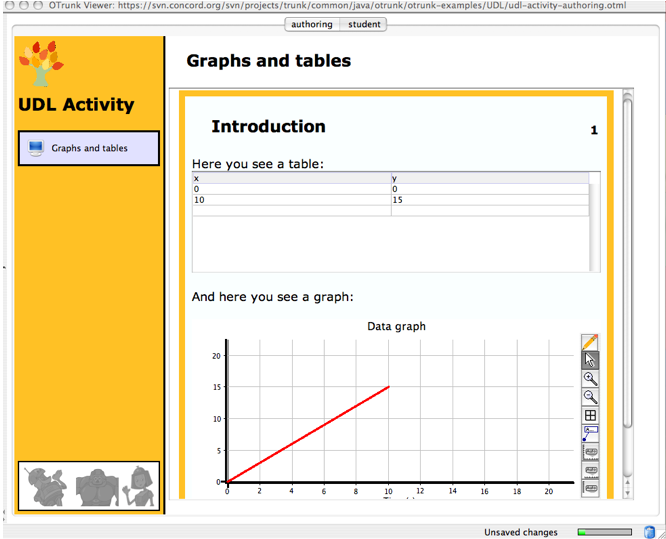Click the label tool with vertical axis
The height and width of the screenshot is (539, 666).
pyautogui.click(x=590, y=488)
